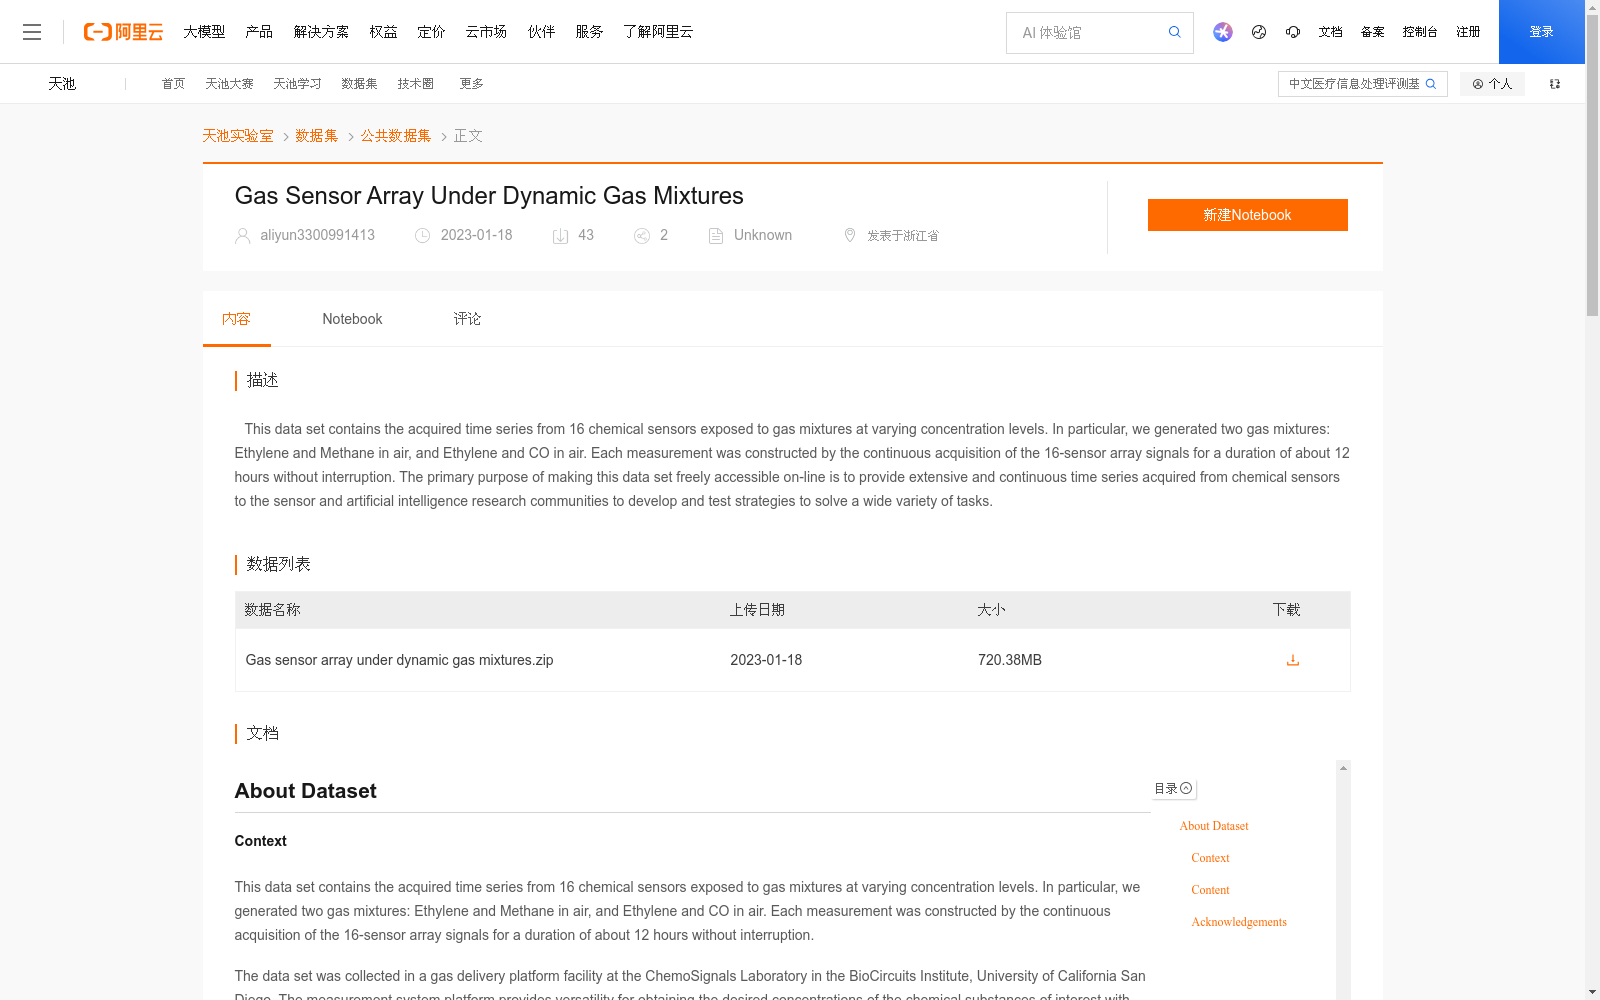Go to 天池实验室 breadcrumb
The height and width of the screenshot is (1000, 1600).
pyautogui.click(x=238, y=136)
